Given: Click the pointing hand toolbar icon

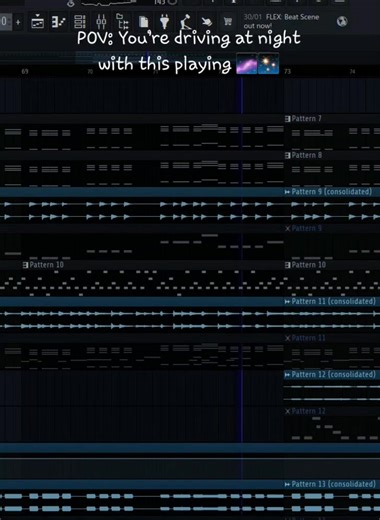Looking at the screenshot, I should click(x=207, y=22).
